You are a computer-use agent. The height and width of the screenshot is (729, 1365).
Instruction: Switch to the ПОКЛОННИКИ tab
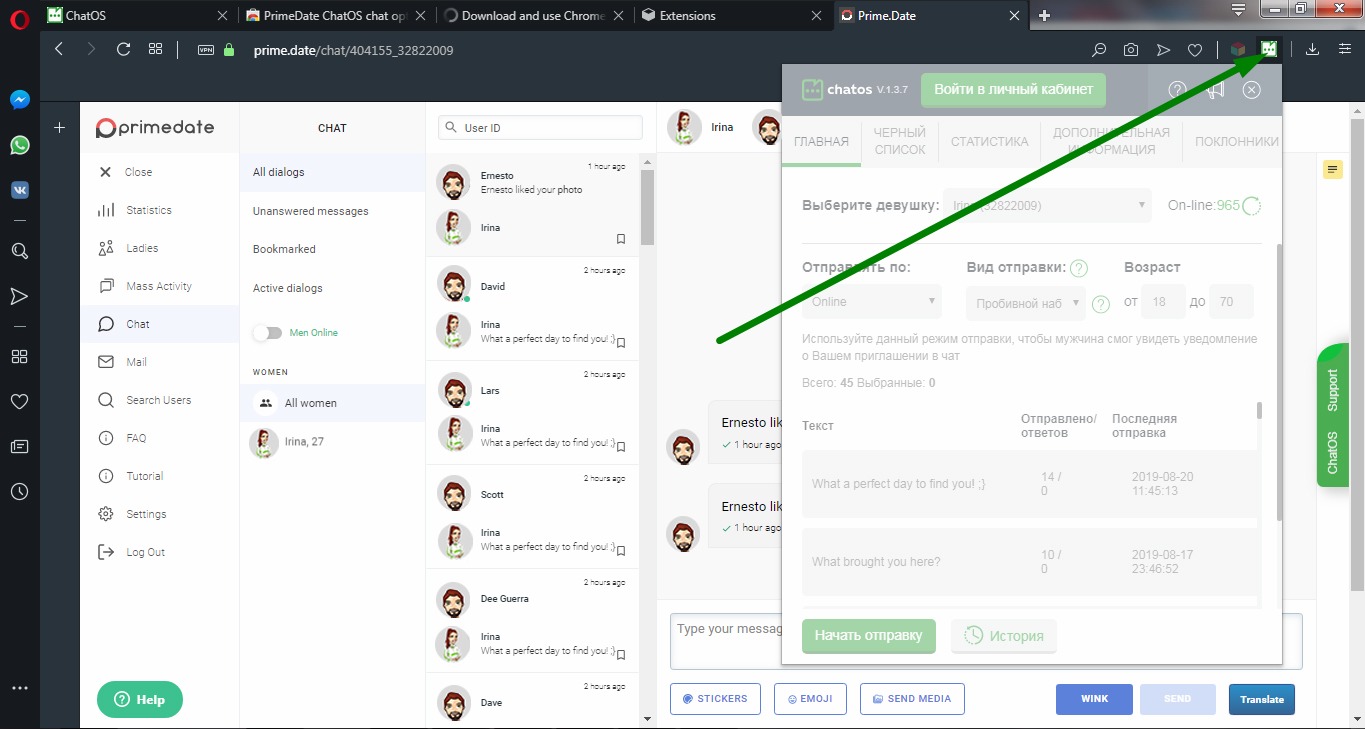tap(1236, 141)
